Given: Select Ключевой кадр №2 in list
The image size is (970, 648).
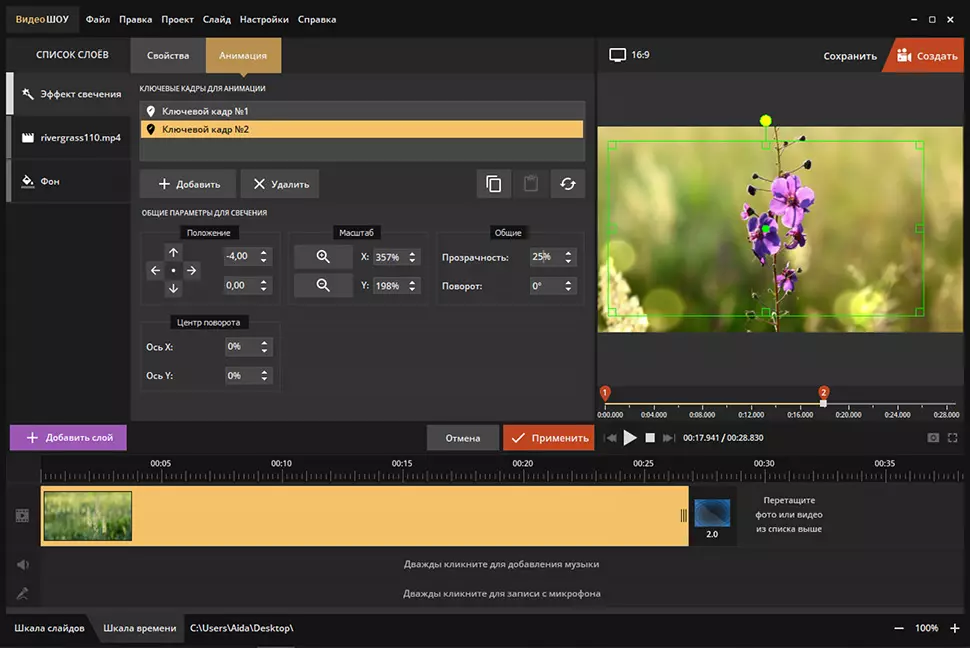Looking at the screenshot, I should pyautogui.click(x=362, y=129).
